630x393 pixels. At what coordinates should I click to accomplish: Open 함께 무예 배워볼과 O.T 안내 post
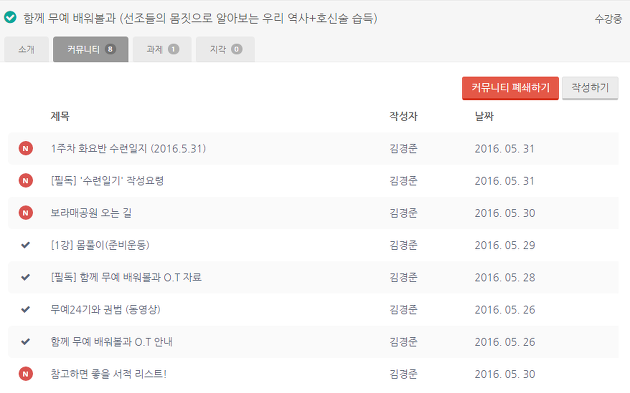point(111,342)
